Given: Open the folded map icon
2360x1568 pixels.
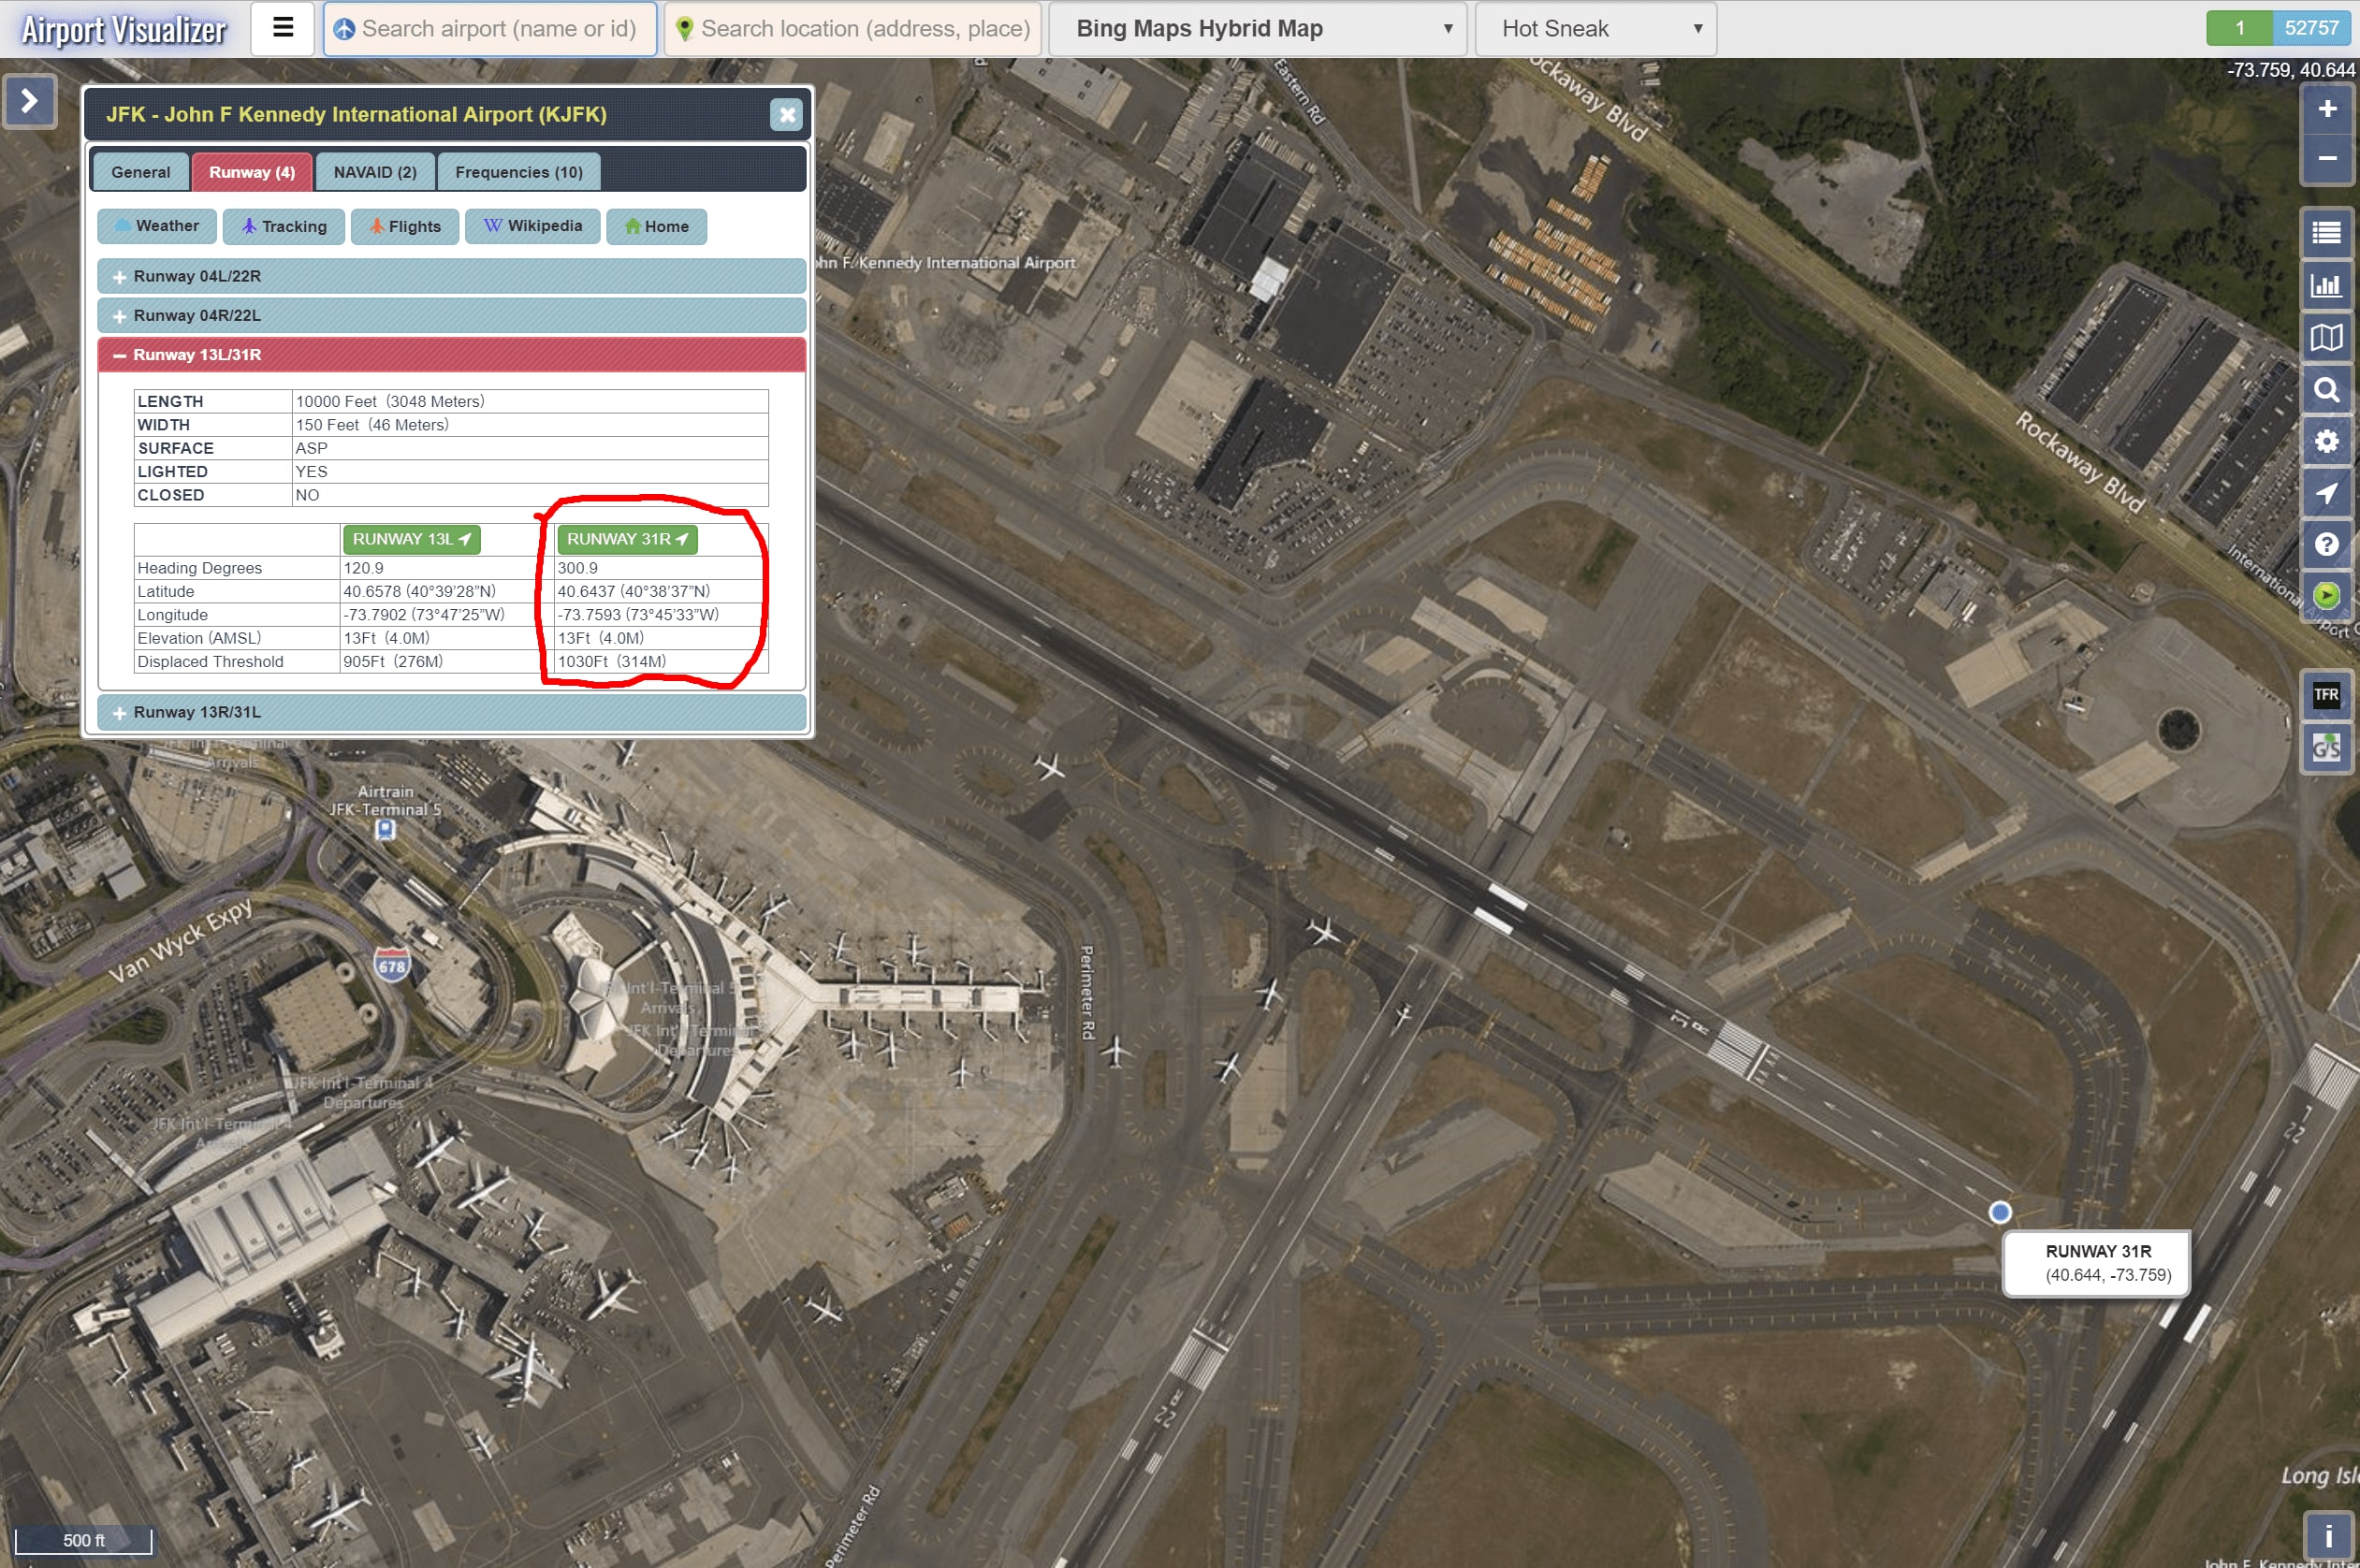Looking at the screenshot, I should coord(2327,337).
